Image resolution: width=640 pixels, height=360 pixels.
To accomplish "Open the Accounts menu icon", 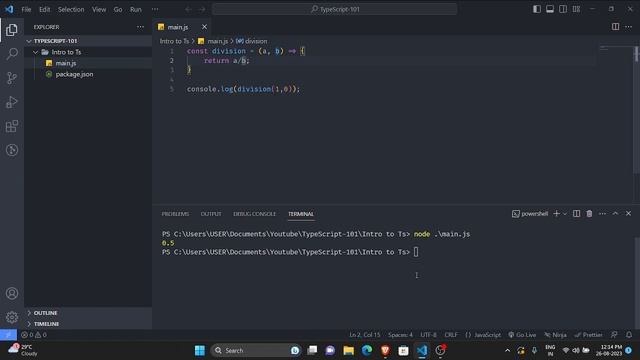I will [x=12, y=293].
